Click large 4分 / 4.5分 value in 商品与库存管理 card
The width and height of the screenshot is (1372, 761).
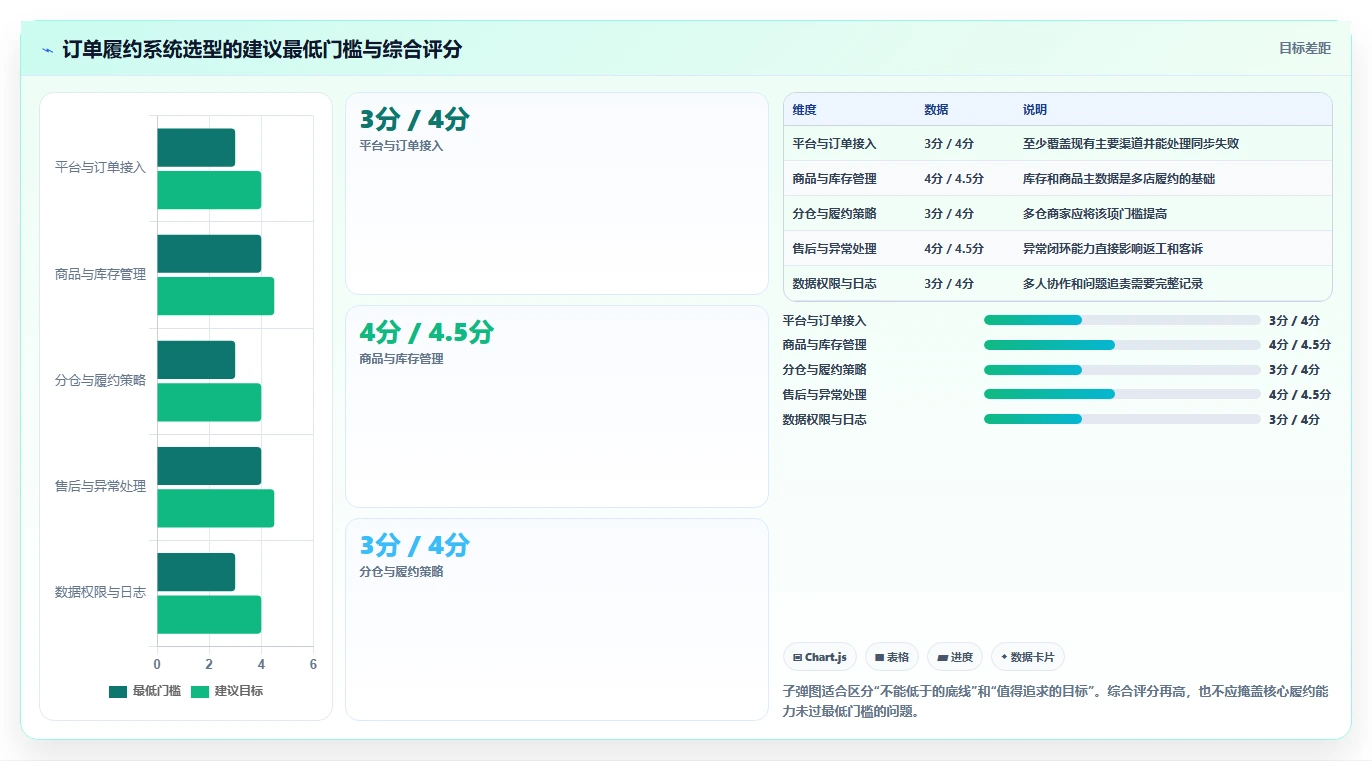[x=426, y=332]
